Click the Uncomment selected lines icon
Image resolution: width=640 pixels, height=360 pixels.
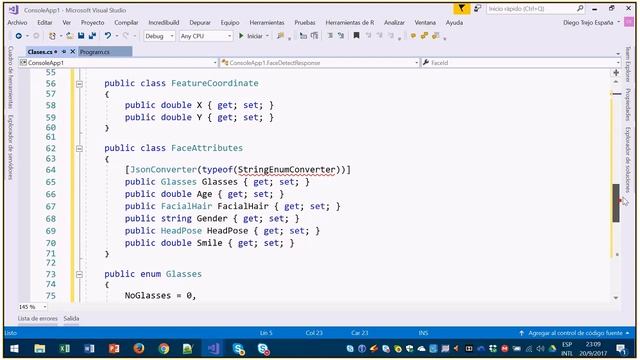[341, 36]
